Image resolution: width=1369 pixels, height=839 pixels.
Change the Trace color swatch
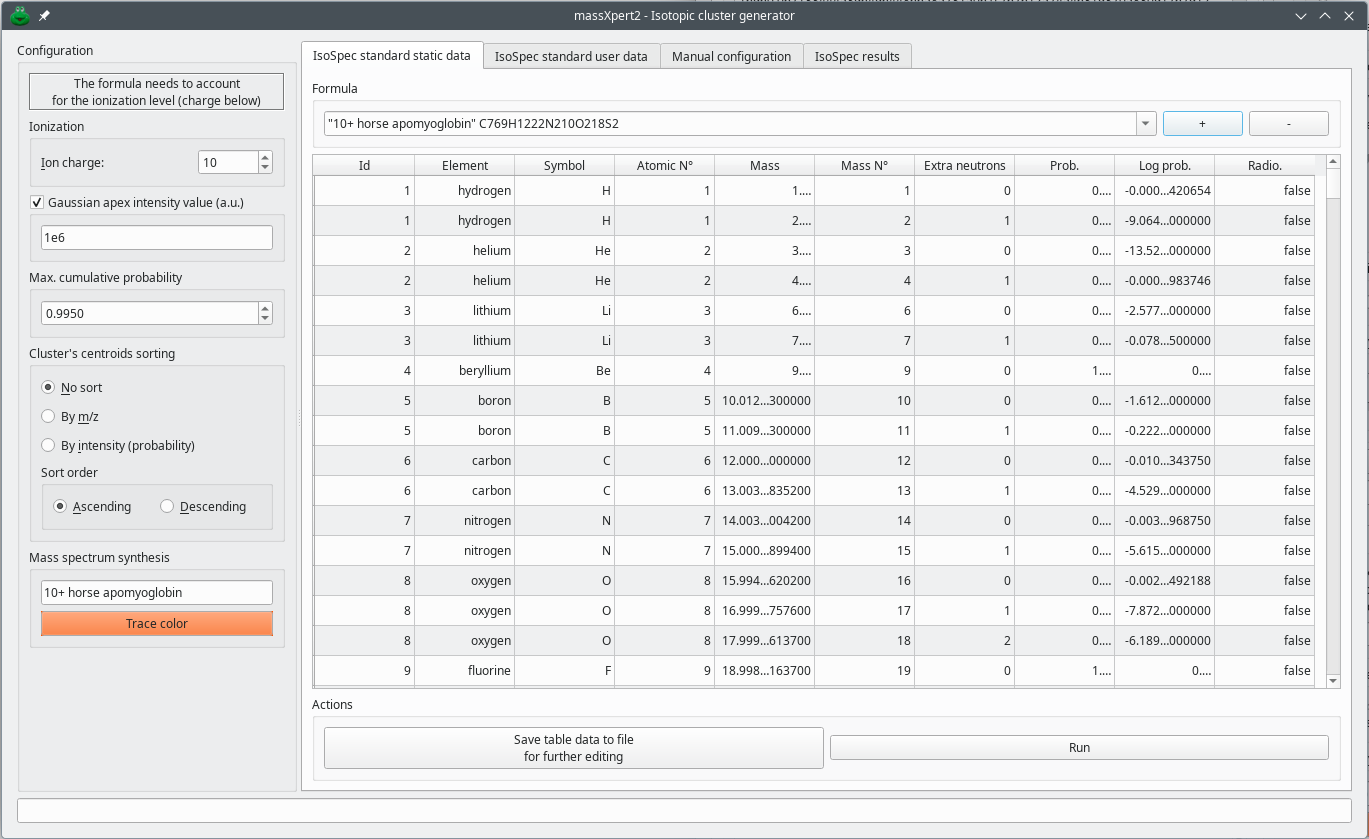click(156, 623)
